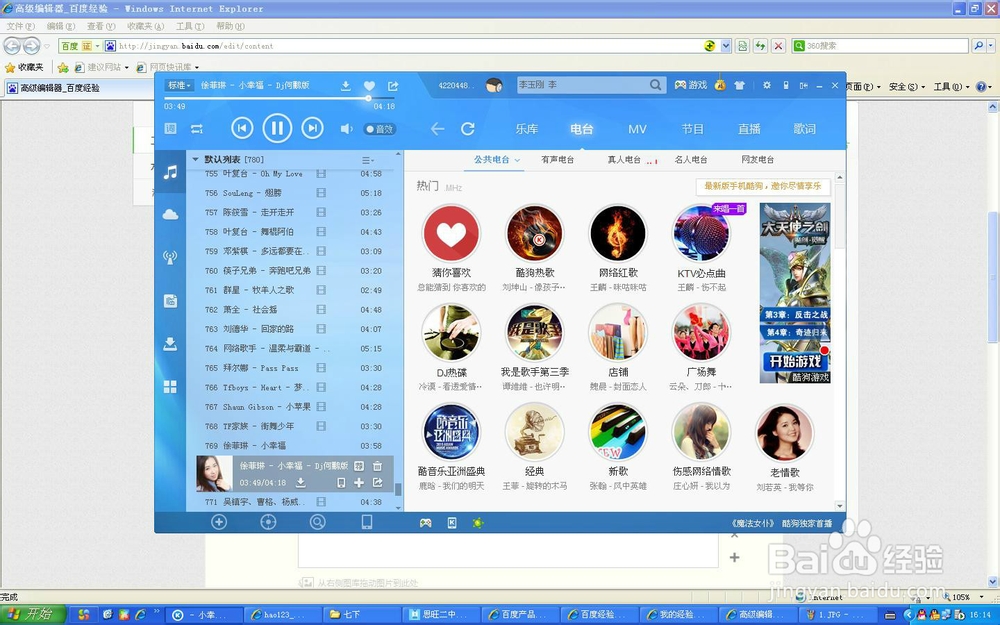Toggle the 音效 sound effect switch

pos(379,129)
